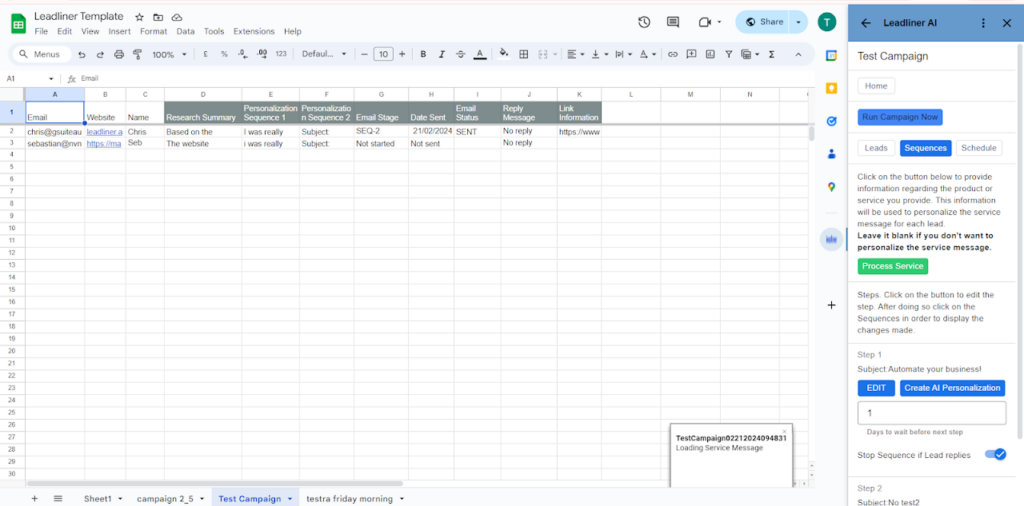
Task: Click the Functions sigma icon
Action: pyautogui.click(x=772, y=54)
